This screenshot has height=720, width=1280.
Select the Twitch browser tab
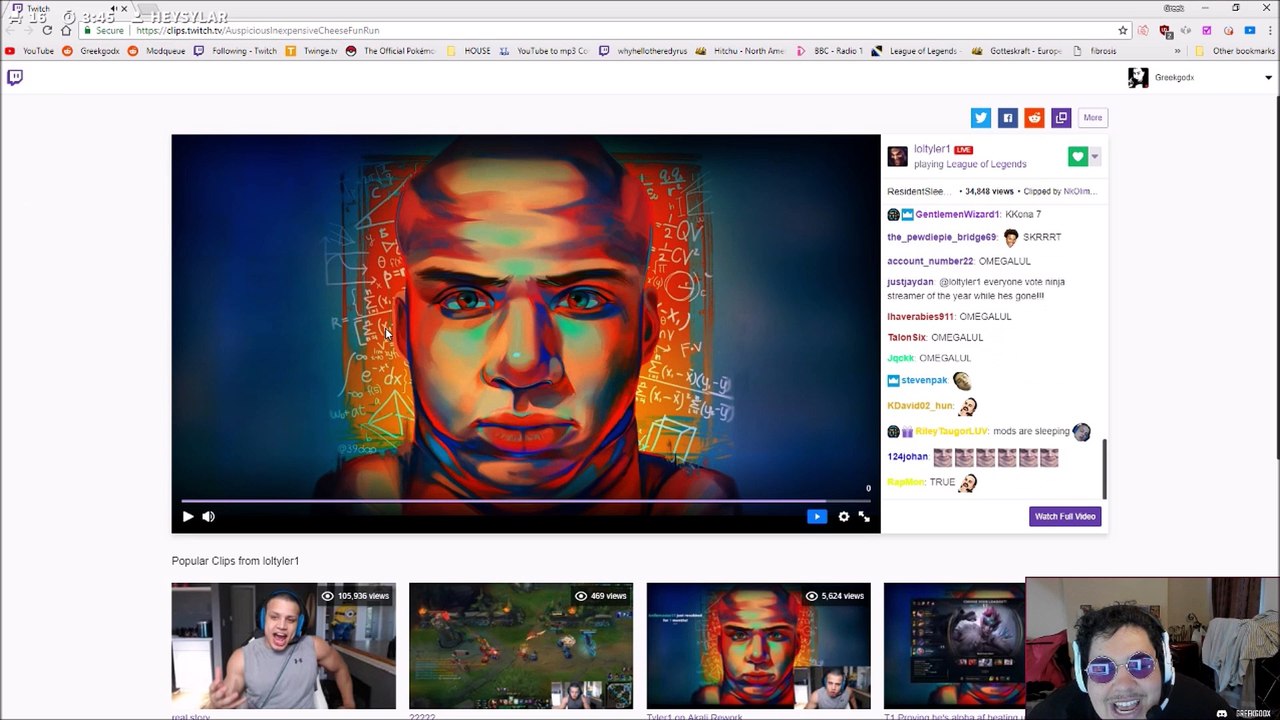[x=68, y=9]
